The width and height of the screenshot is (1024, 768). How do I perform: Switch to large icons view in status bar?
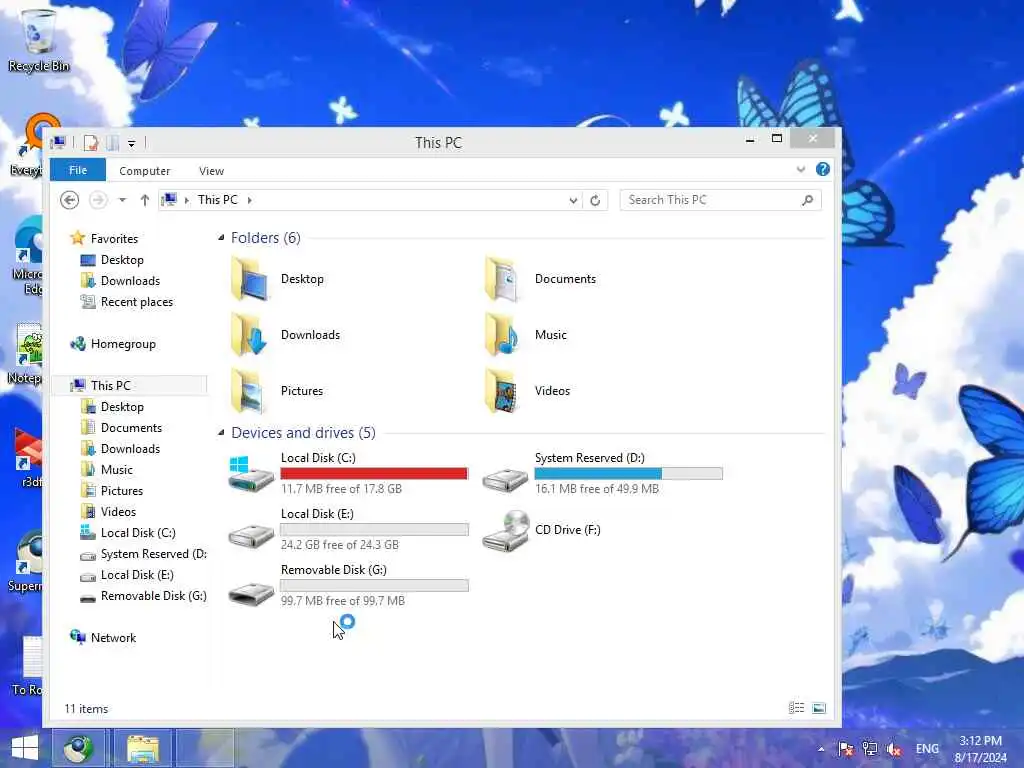819,708
